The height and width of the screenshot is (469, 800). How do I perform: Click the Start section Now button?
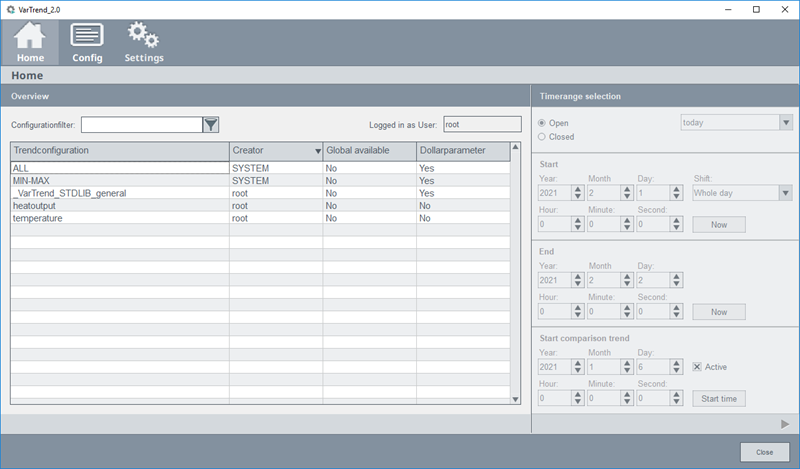718,225
